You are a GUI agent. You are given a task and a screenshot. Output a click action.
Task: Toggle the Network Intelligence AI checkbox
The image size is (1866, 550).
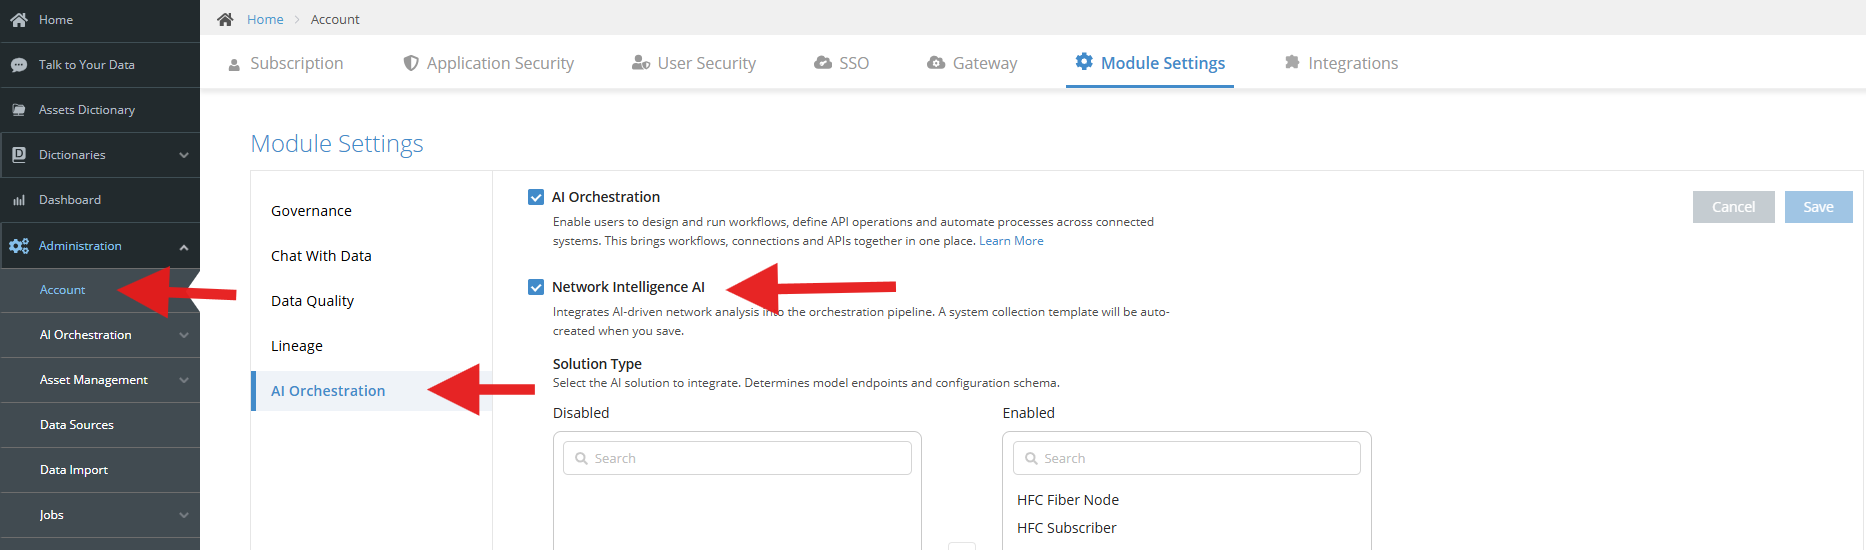536,287
